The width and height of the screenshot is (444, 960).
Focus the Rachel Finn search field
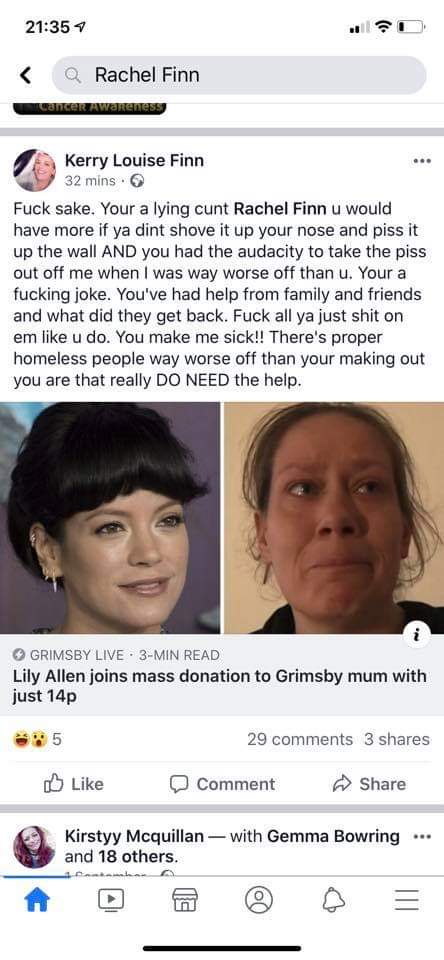pyautogui.click(x=239, y=75)
